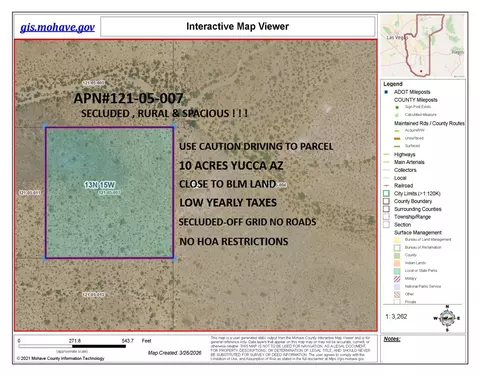This screenshot has width=480, height=376.
Task: Click the APN#121-05-007 heading text
Action: tap(128, 98)
